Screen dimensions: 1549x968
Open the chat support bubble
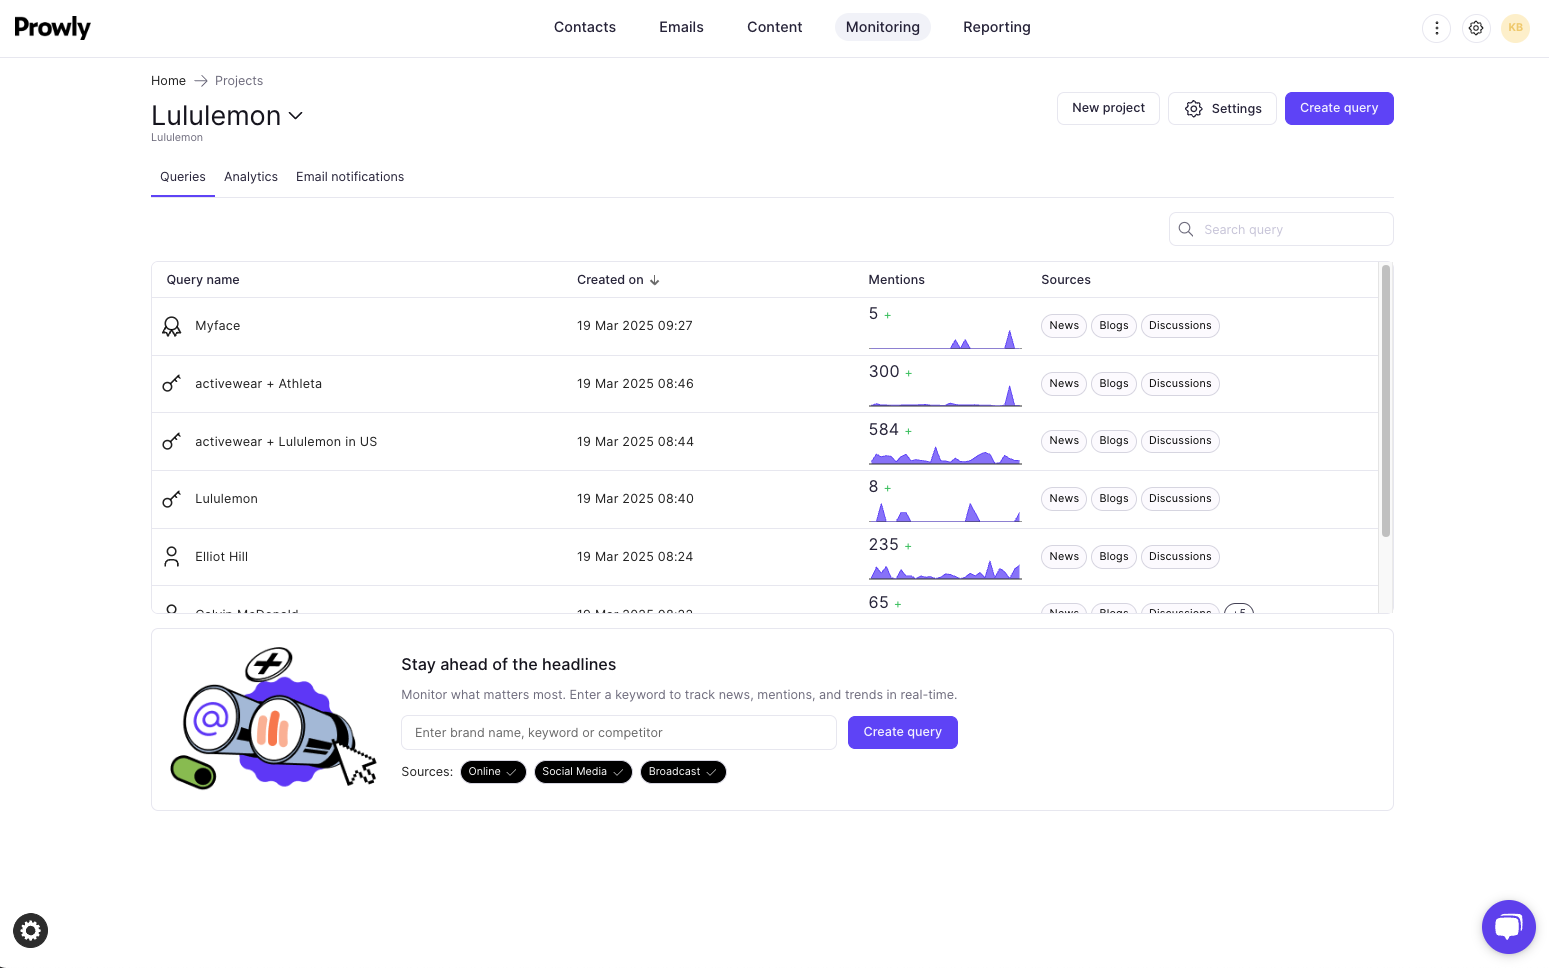pos(1508,927)
